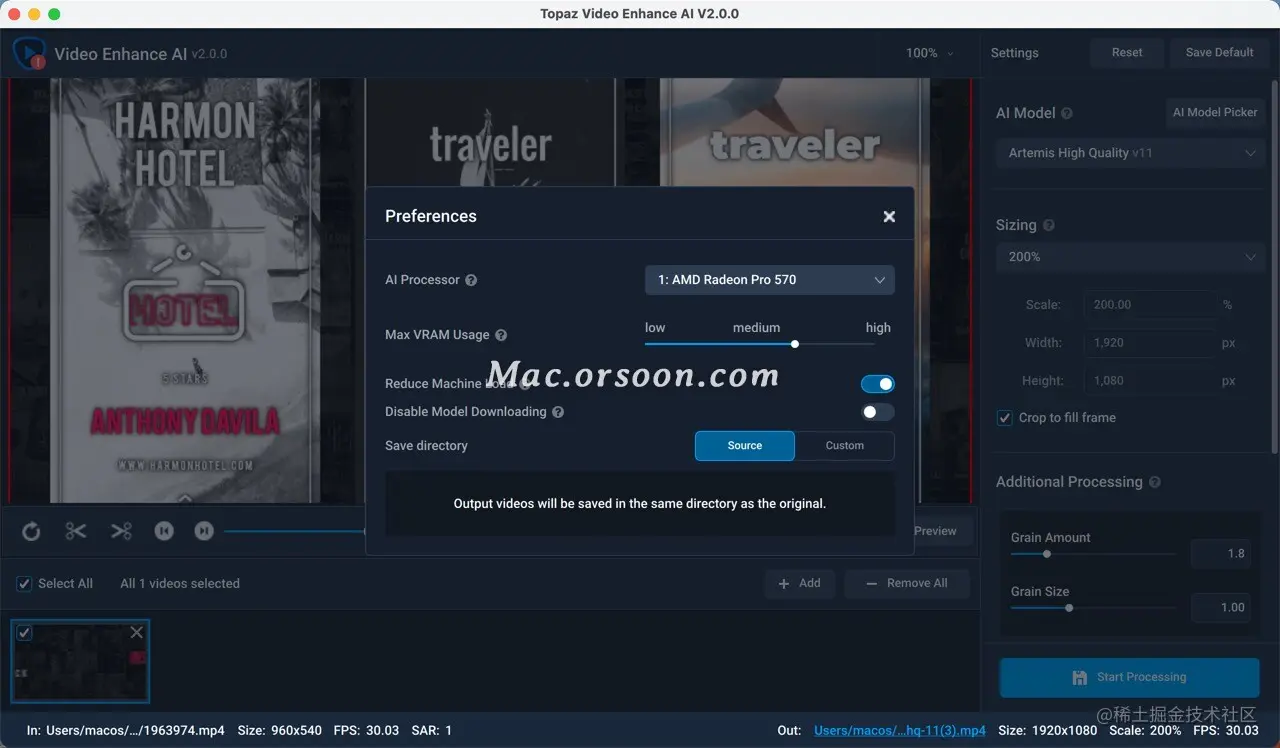Uncheck the video thumbnail checkbox
The image size is (1280, 748).
click(24, 632)
